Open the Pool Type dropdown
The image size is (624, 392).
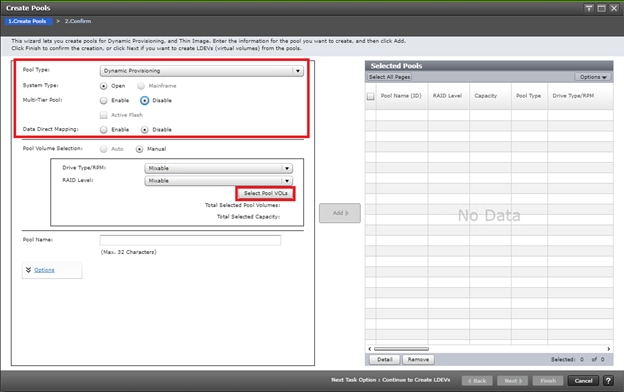click(x=201, y=71)
